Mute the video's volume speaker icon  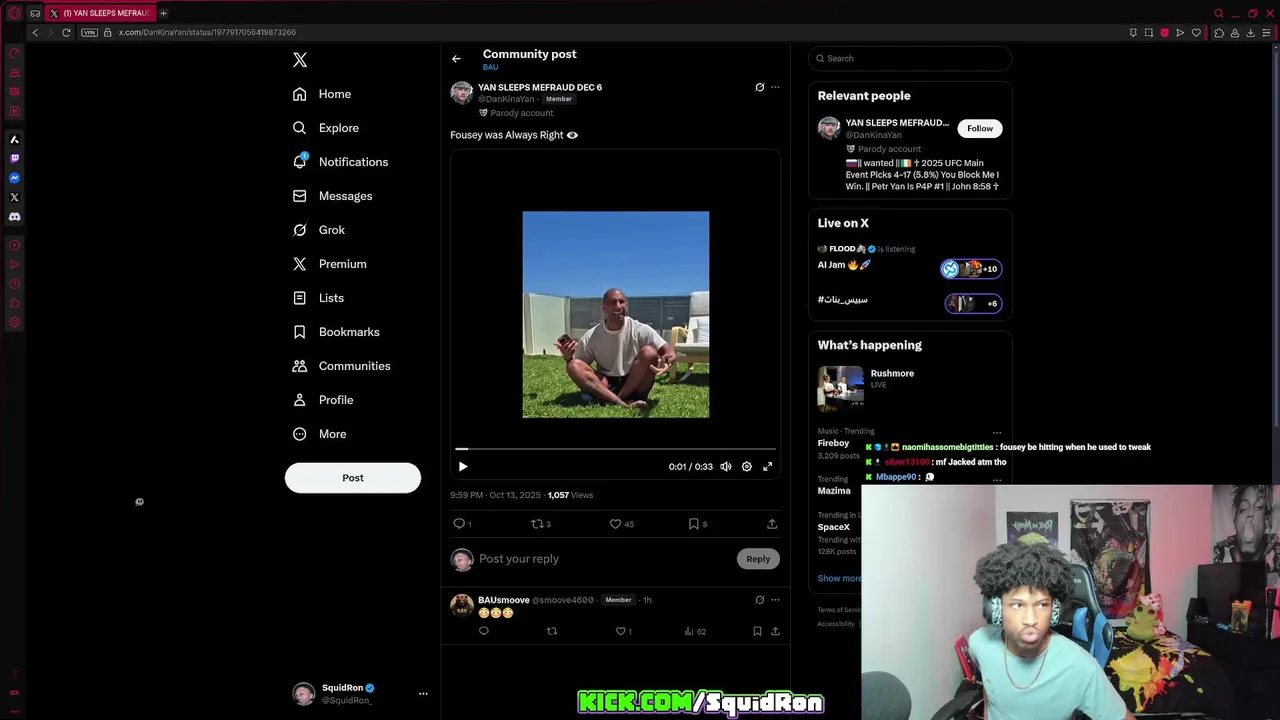point(726,466)
